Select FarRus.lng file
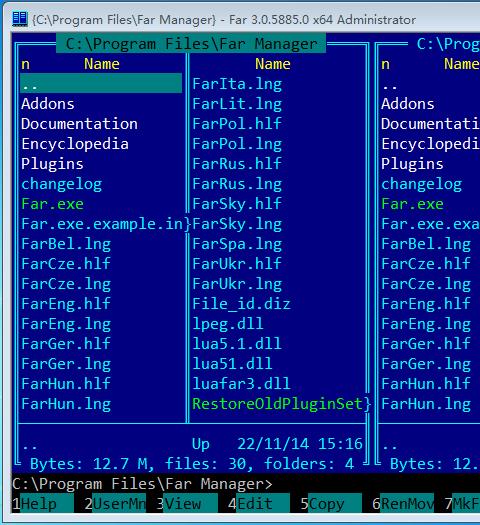This screenshot has height=525, width=480. (x=237, y=184)
